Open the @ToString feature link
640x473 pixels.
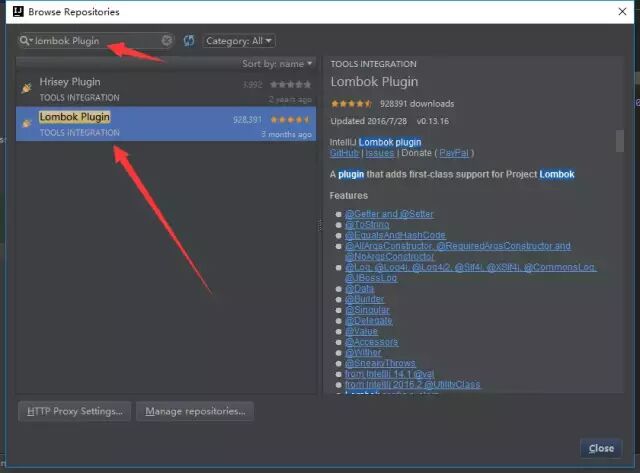[x=367, y=224]
